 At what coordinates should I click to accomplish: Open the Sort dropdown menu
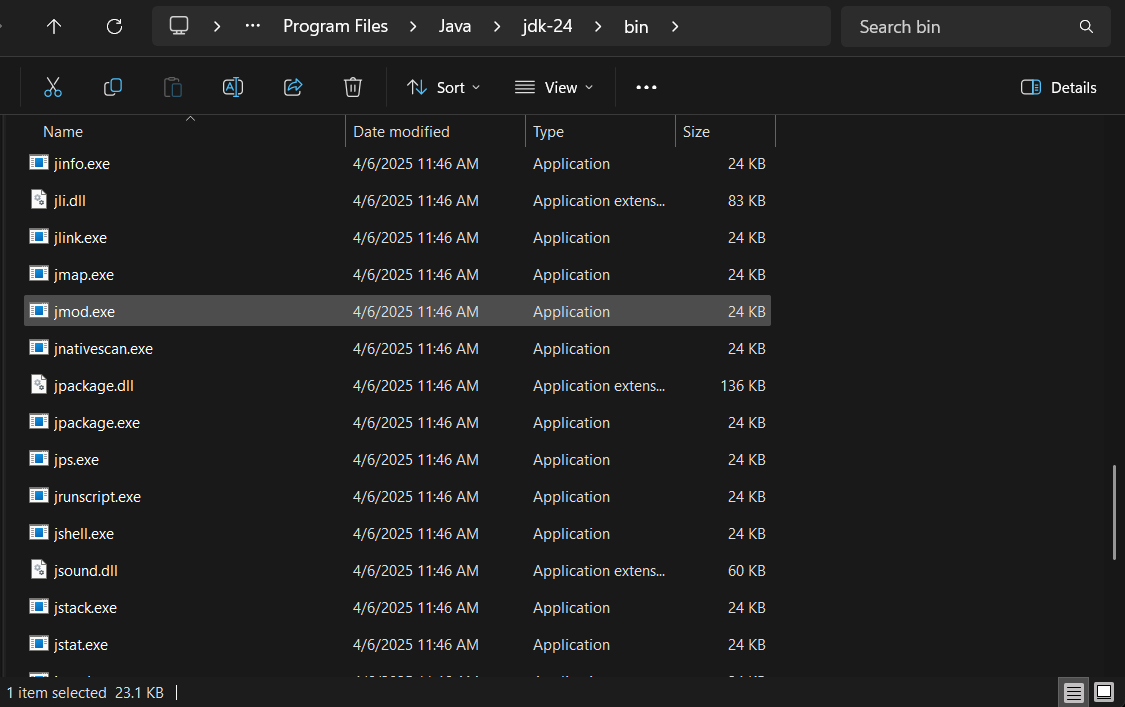pos(443,88)
